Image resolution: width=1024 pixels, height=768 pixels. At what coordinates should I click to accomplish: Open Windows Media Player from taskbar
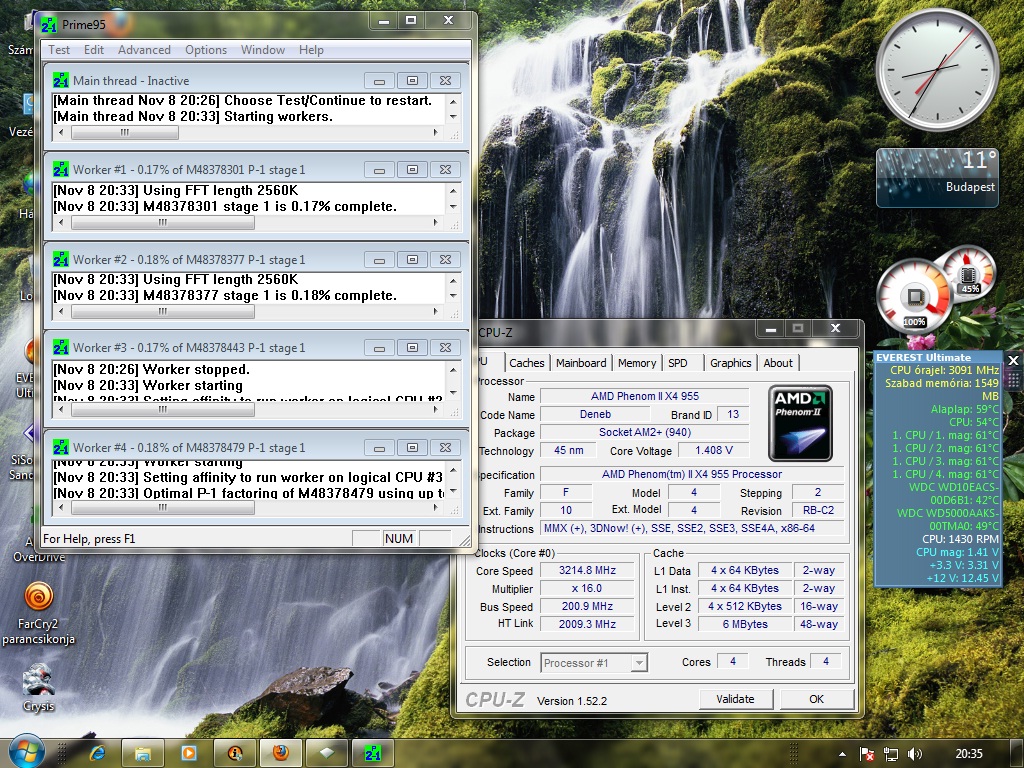189,754
